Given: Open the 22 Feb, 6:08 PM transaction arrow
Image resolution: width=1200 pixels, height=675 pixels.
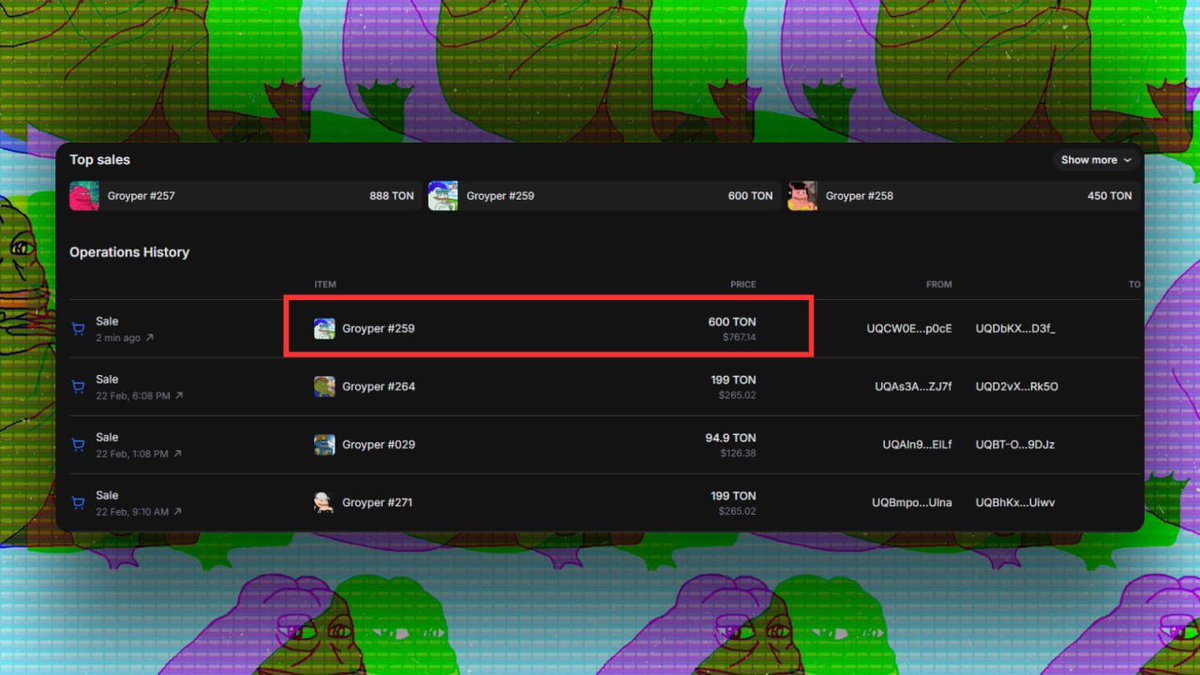Looking at the screenshot, I should tap(180, 396).
